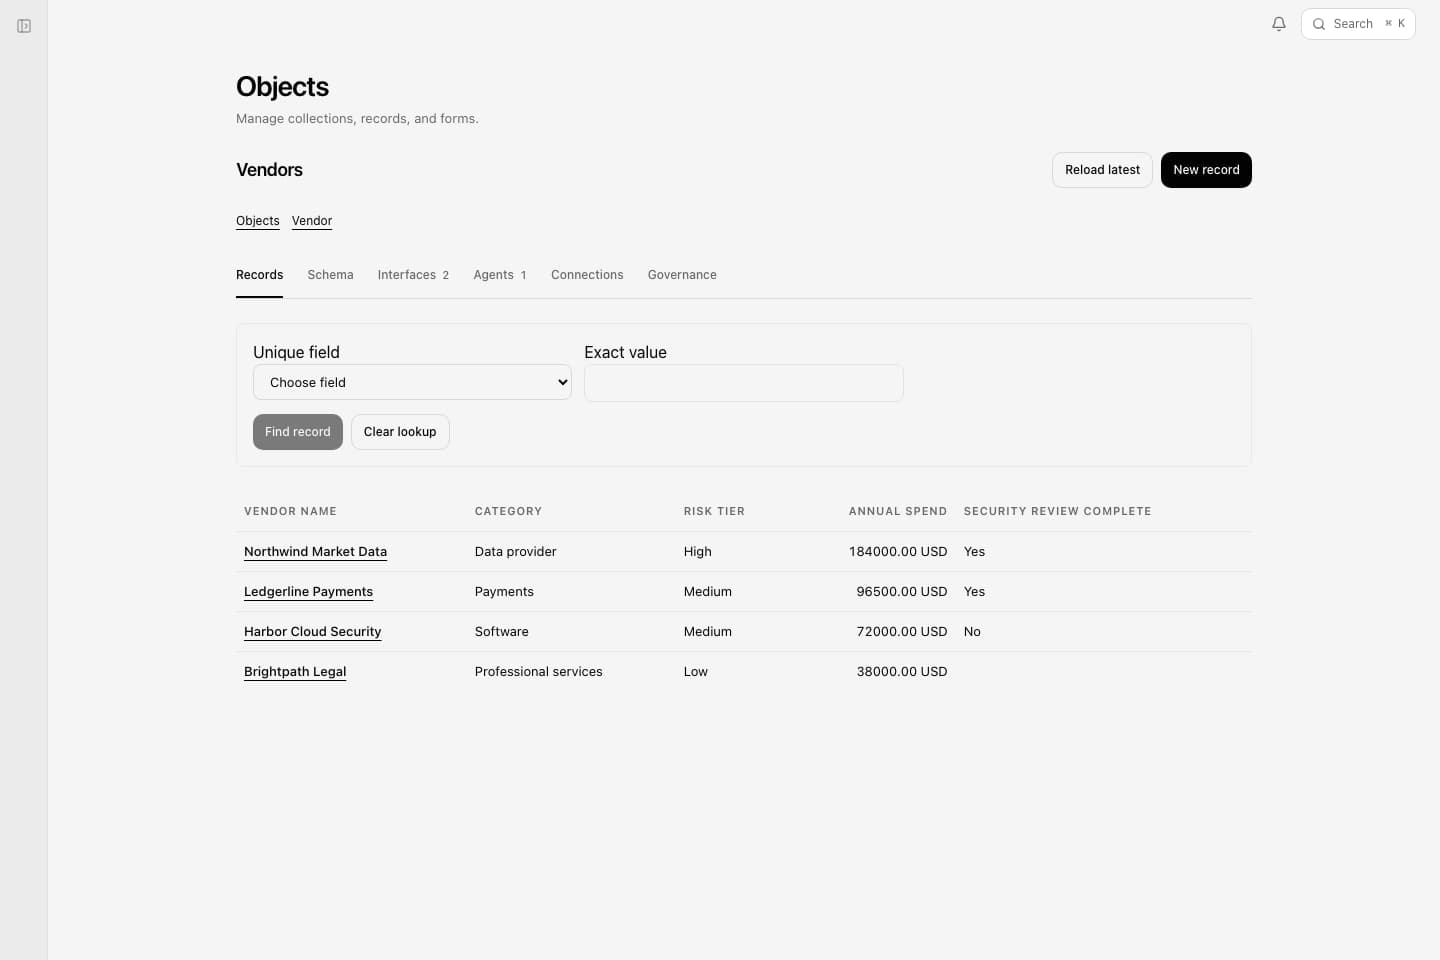Viewport: 1440px width, 960px height.
Task: Click Security Review Complete column header
Action: pos(1057,511)
